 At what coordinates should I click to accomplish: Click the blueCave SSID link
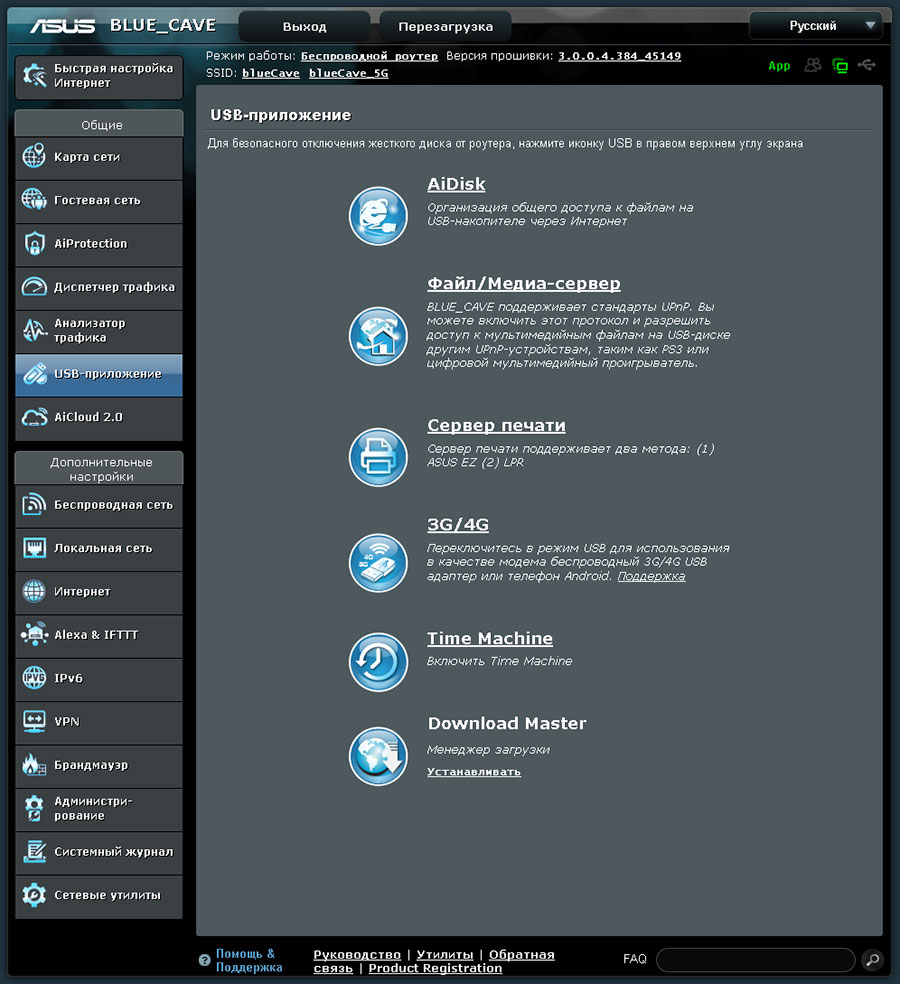click(271, 73)
